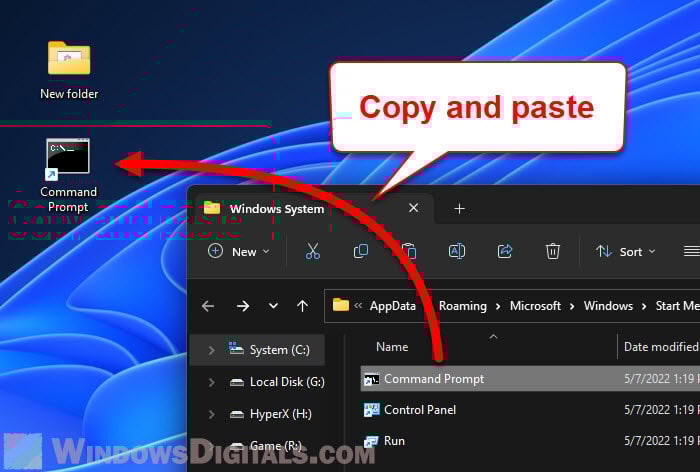Viewport: 700px width, 472px height.
Task: Click Run's 5/7/2022 date cell
Action: pos(662,441)
